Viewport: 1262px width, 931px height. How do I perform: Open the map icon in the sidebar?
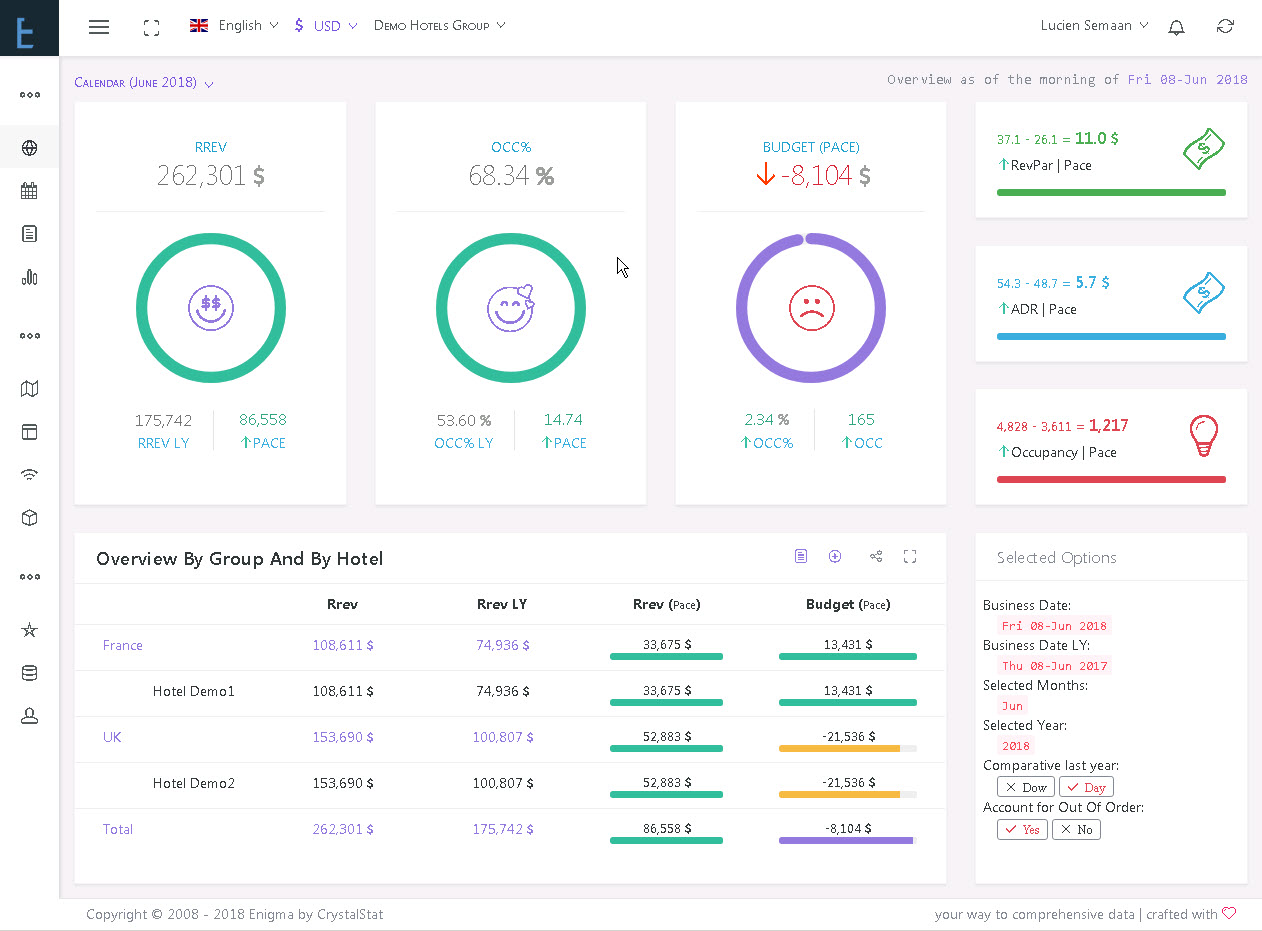(x=29, y=389)
